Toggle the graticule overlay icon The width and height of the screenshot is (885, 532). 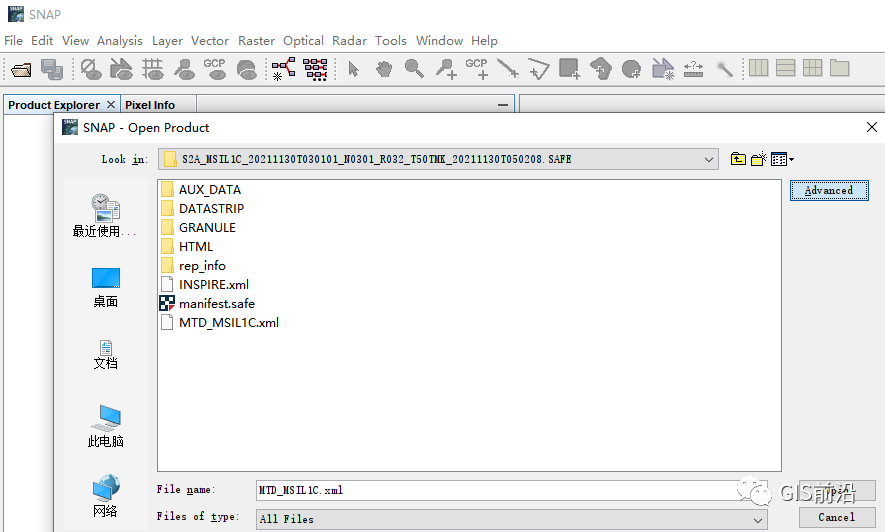click(152, 69)
